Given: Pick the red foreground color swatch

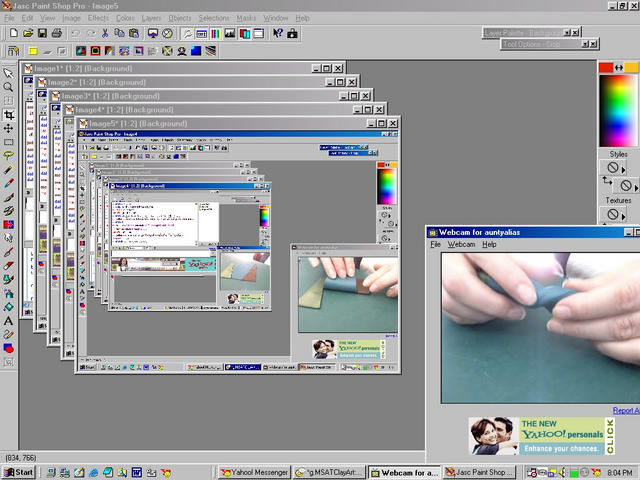Looking at the screenshot, I should pyautogui.click(x=606, y=67).
